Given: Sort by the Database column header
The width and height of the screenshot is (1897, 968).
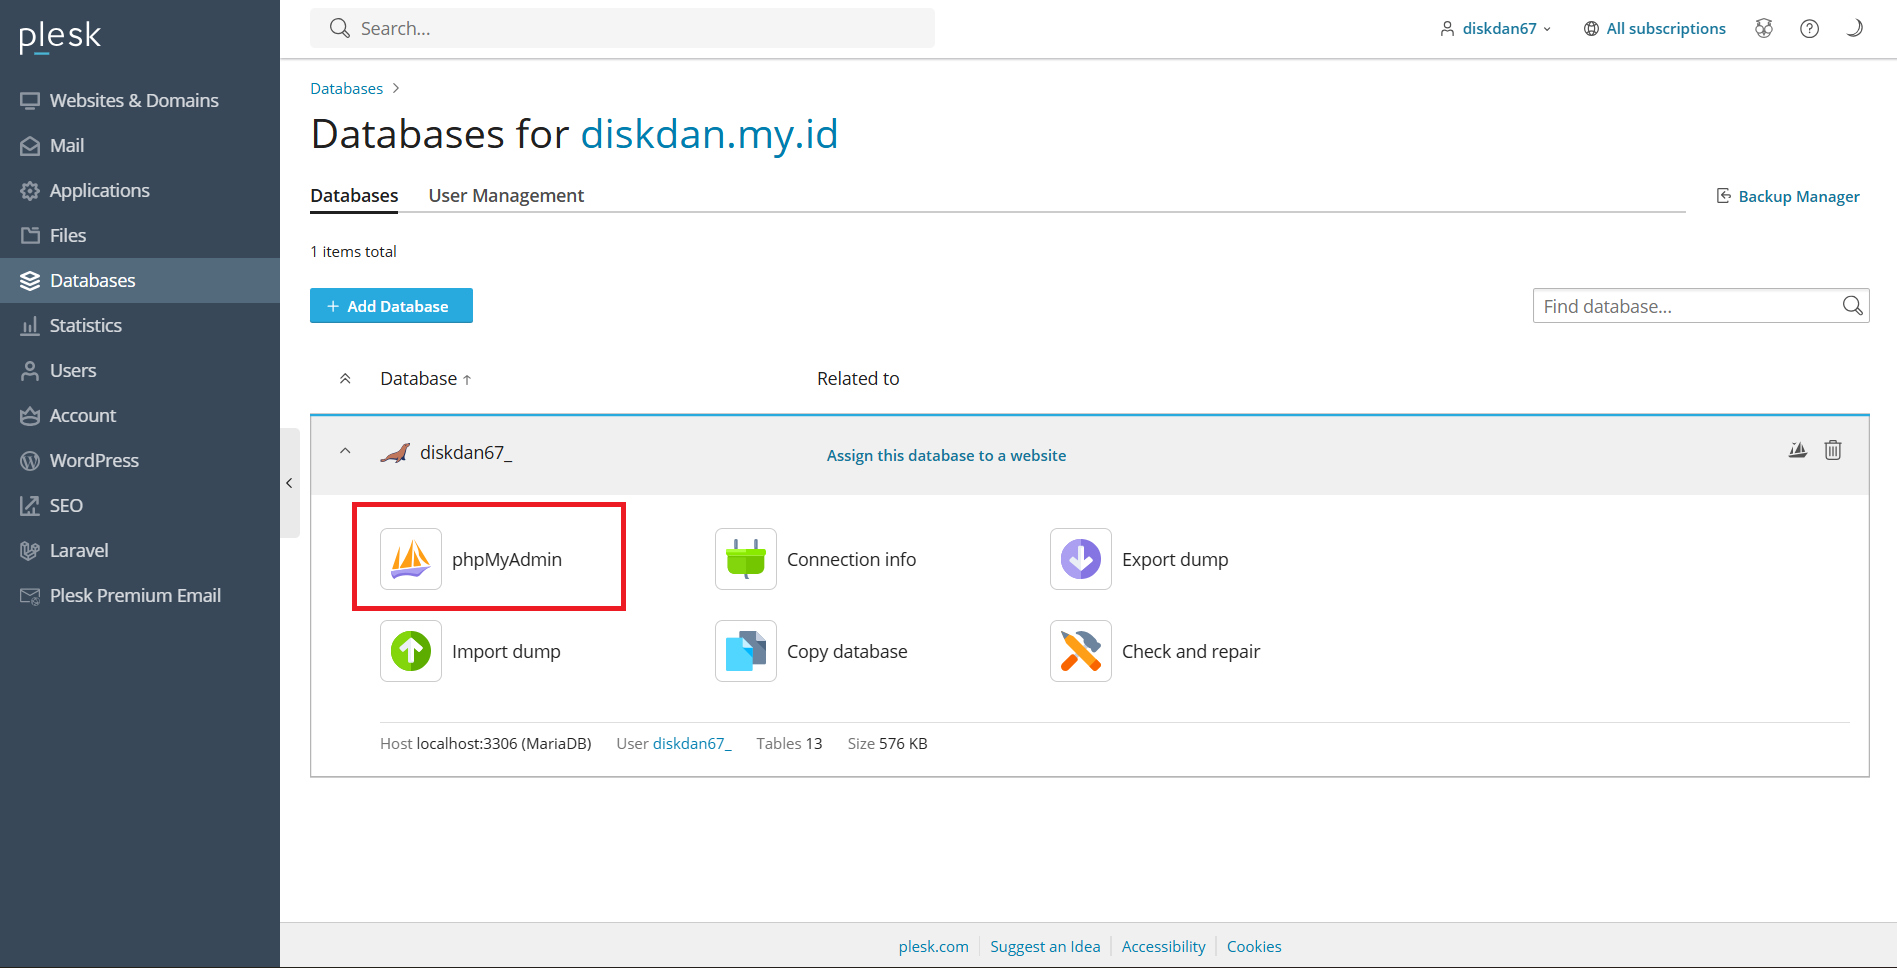Looking at the screenshot, I should 419,379.
